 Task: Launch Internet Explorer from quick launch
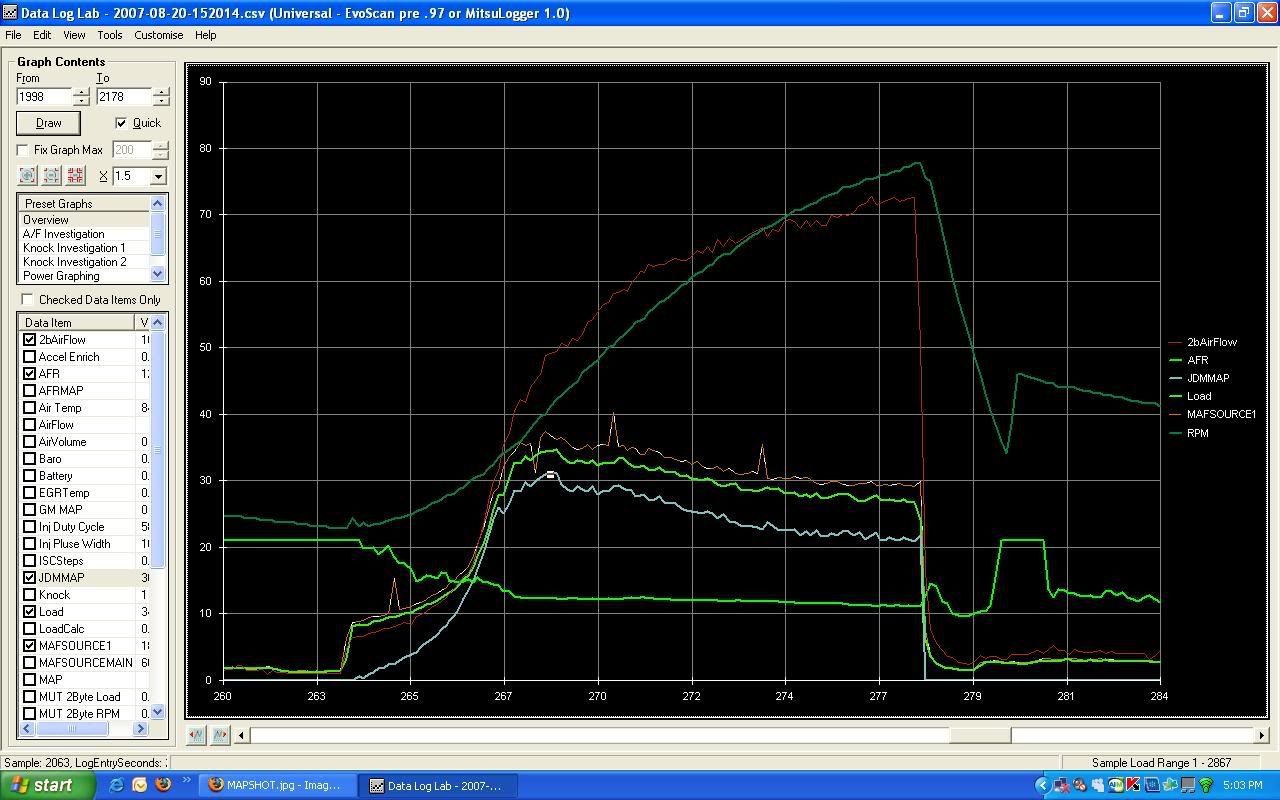116,785
